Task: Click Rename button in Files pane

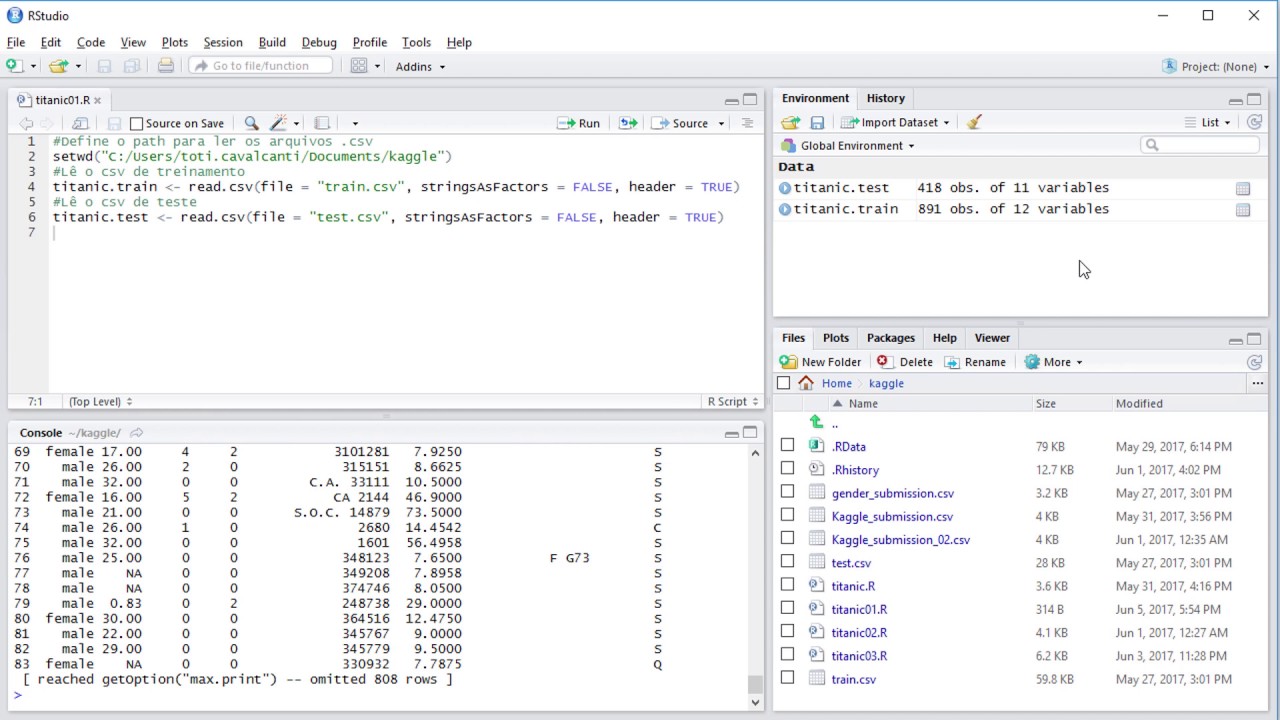Action: [x=975, y=362]
